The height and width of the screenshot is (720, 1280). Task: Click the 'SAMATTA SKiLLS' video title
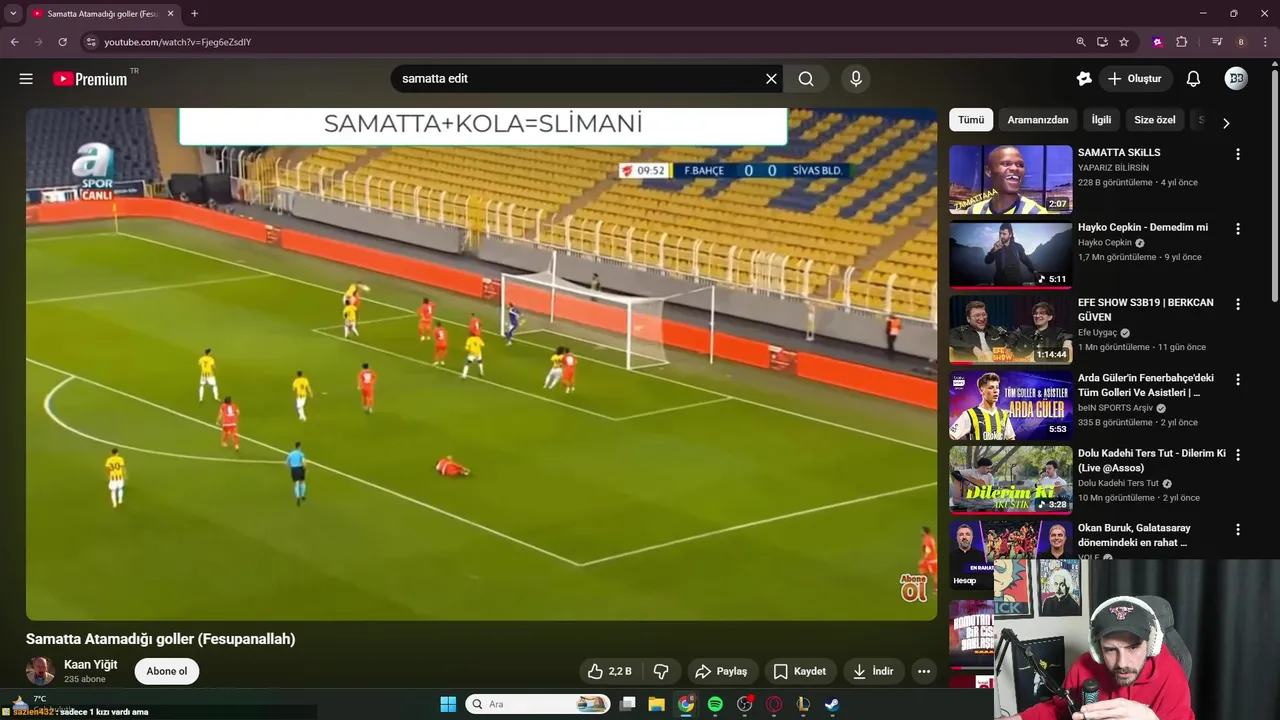point(1119,153)
